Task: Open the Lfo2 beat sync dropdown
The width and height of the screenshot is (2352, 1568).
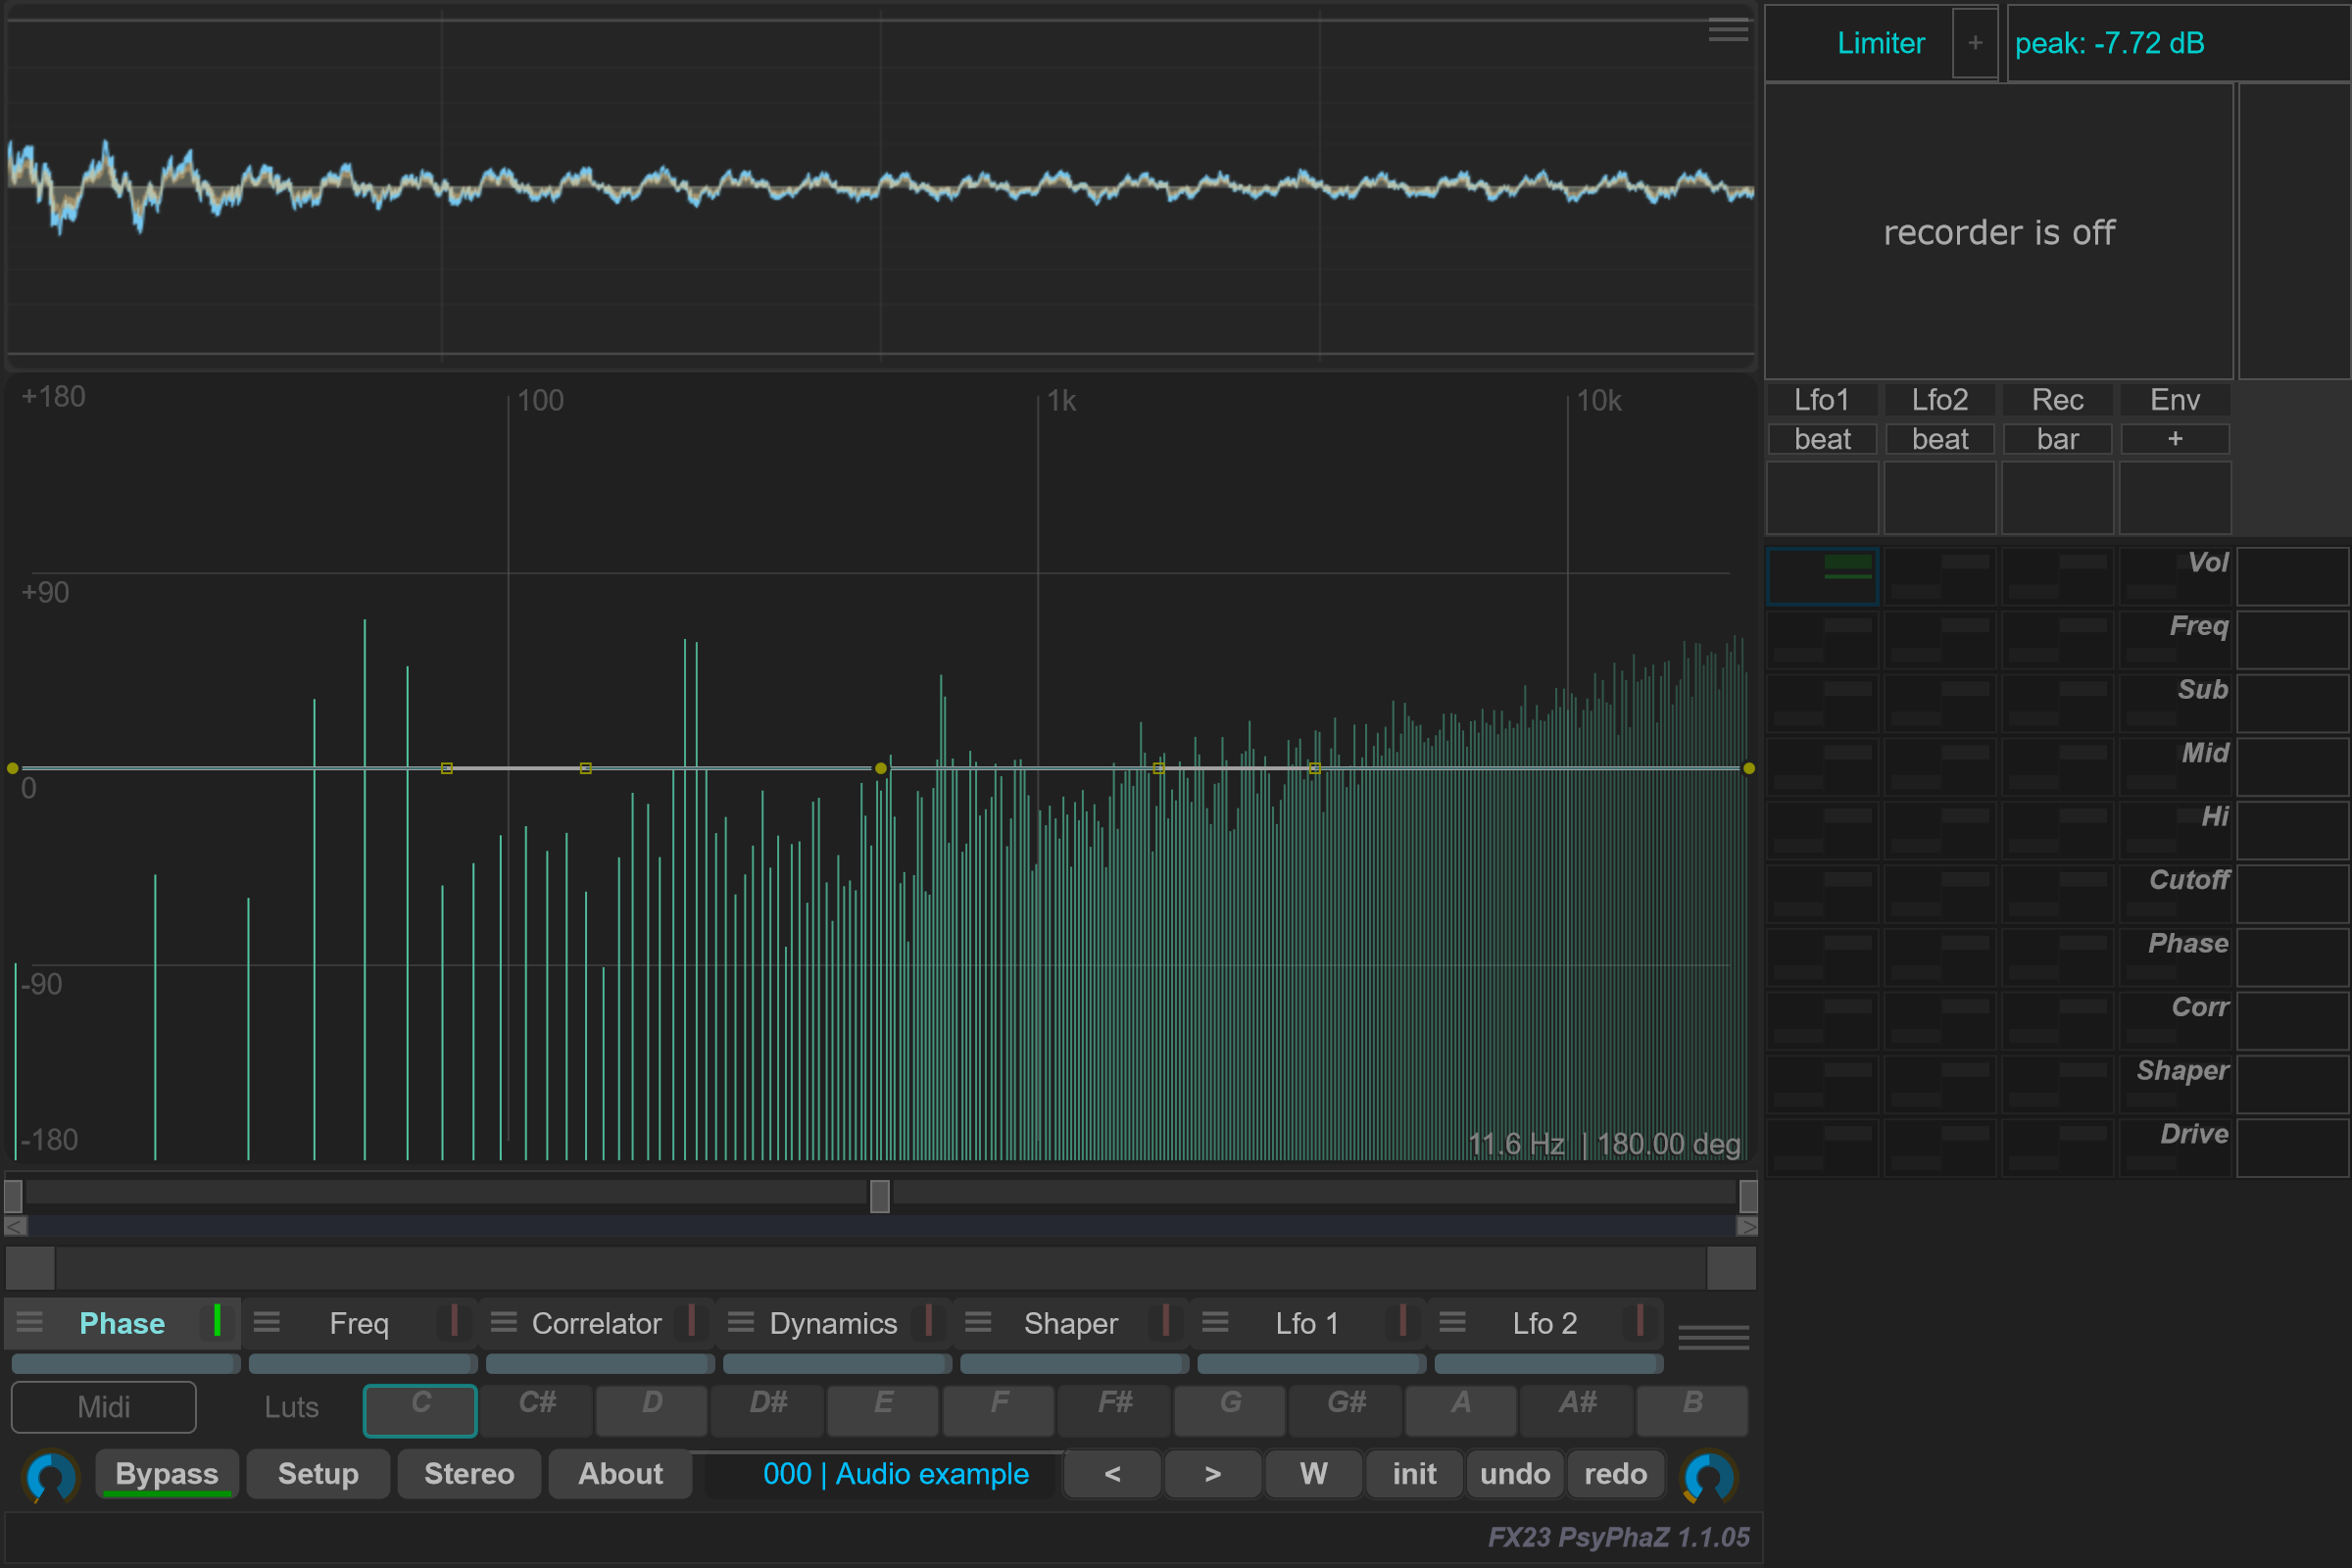Action: [1940, 439]
